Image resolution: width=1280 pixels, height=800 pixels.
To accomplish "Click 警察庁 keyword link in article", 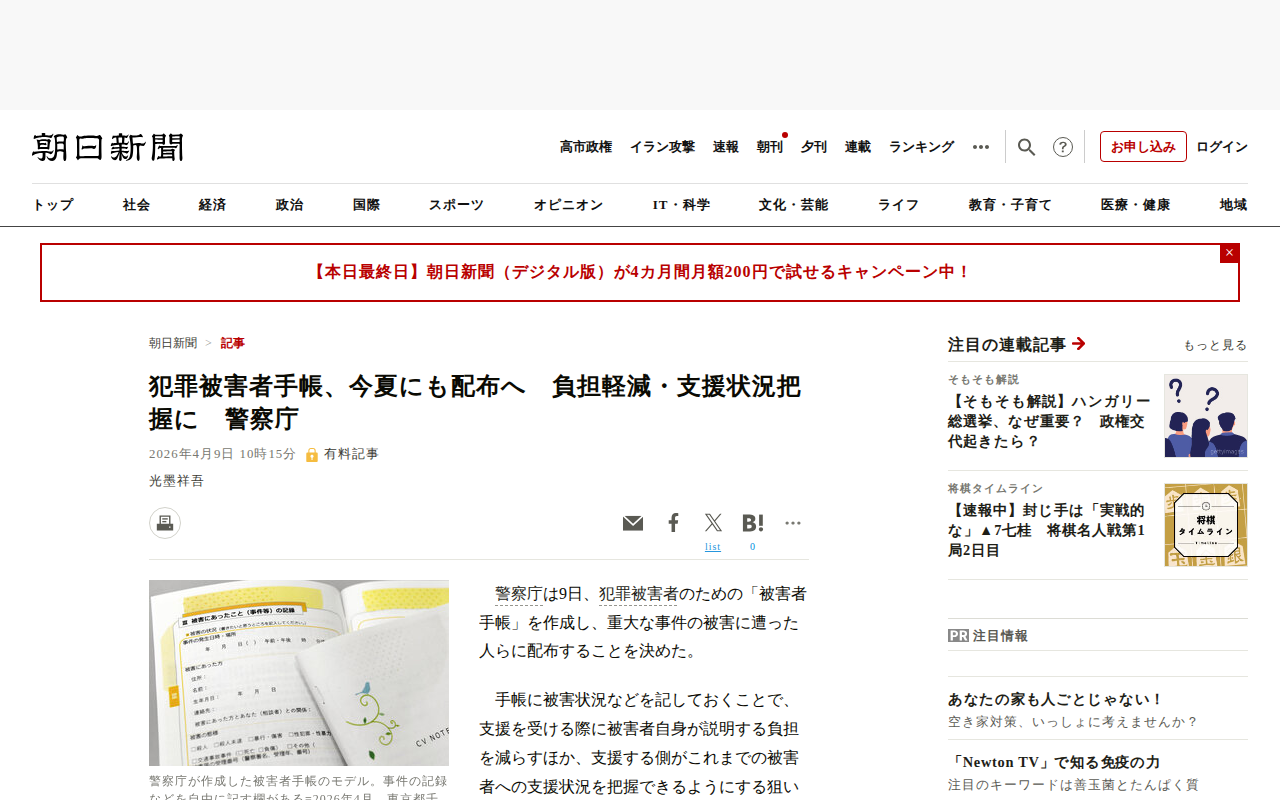I will point(519,594).
